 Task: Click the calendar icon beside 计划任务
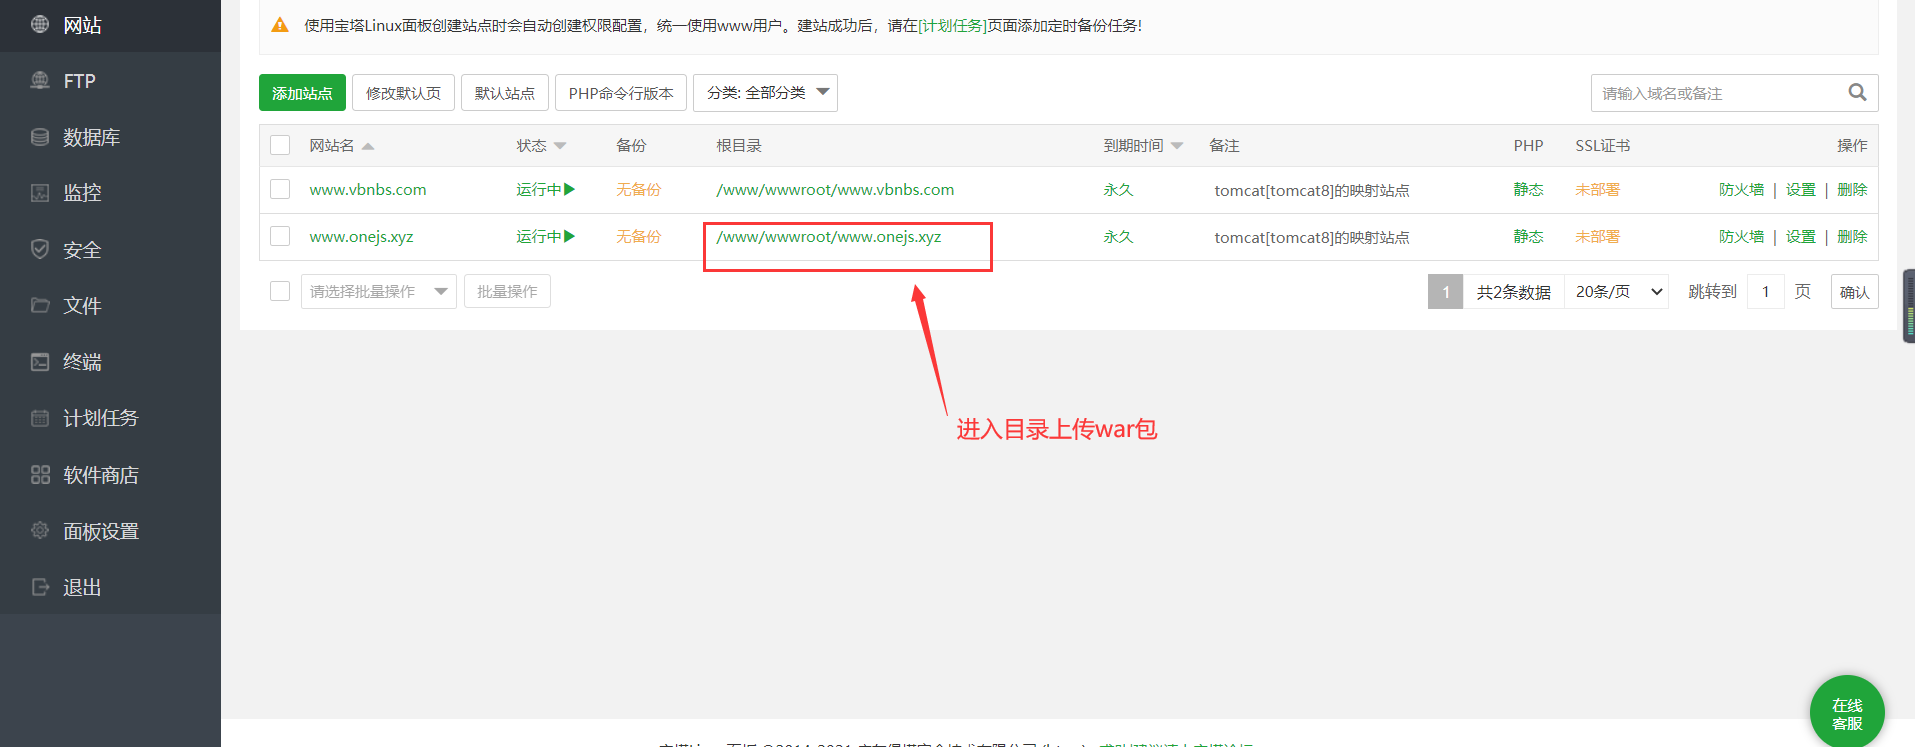[x=40, y=418]
